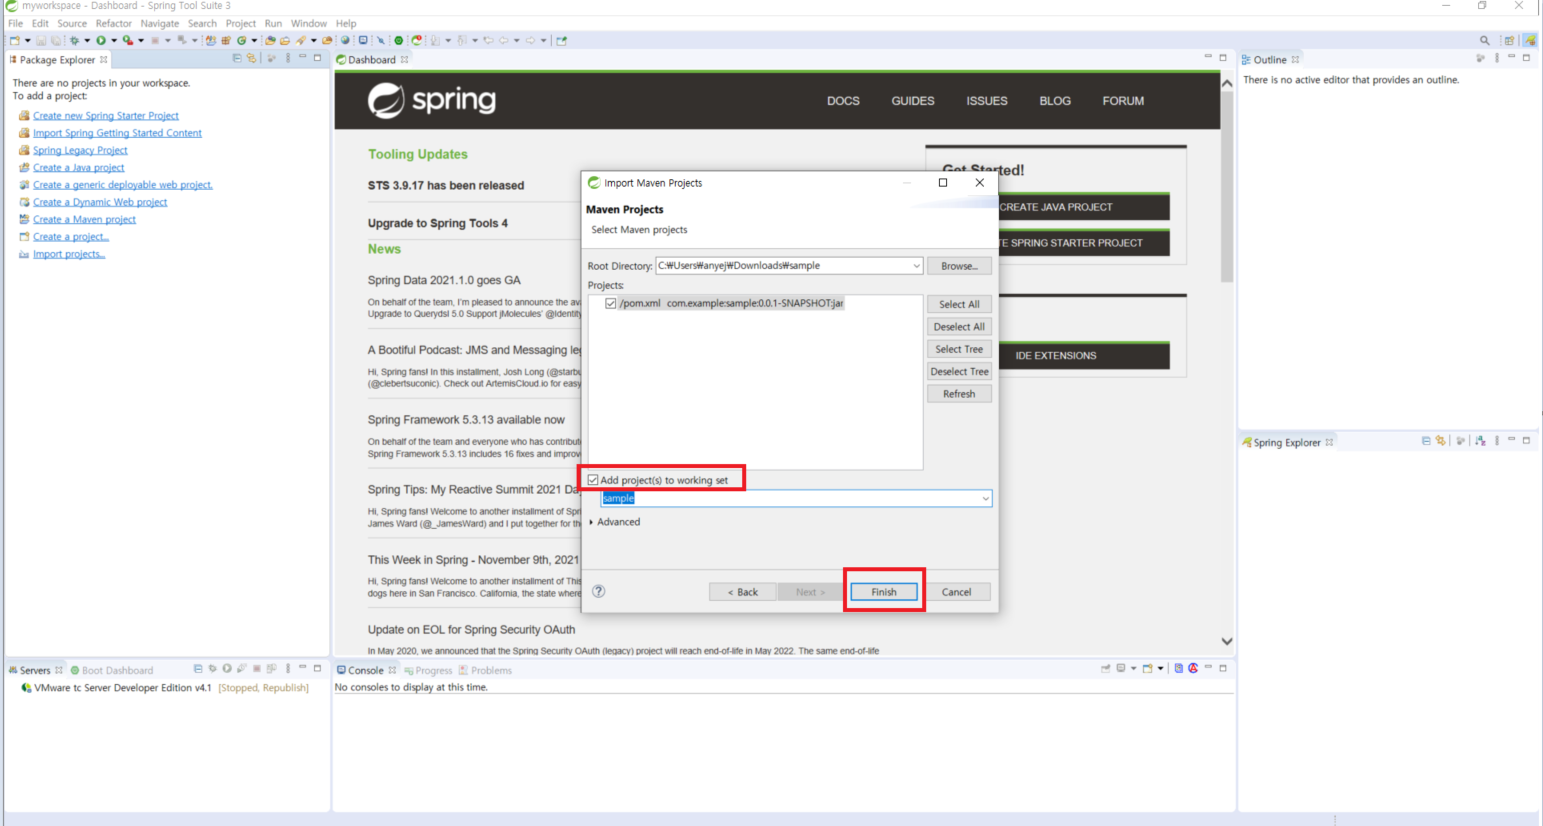This screenshot has width=1543, height=826.
Task: Open the Package Explorer view menu icon
Action: [x=287, y=58]
